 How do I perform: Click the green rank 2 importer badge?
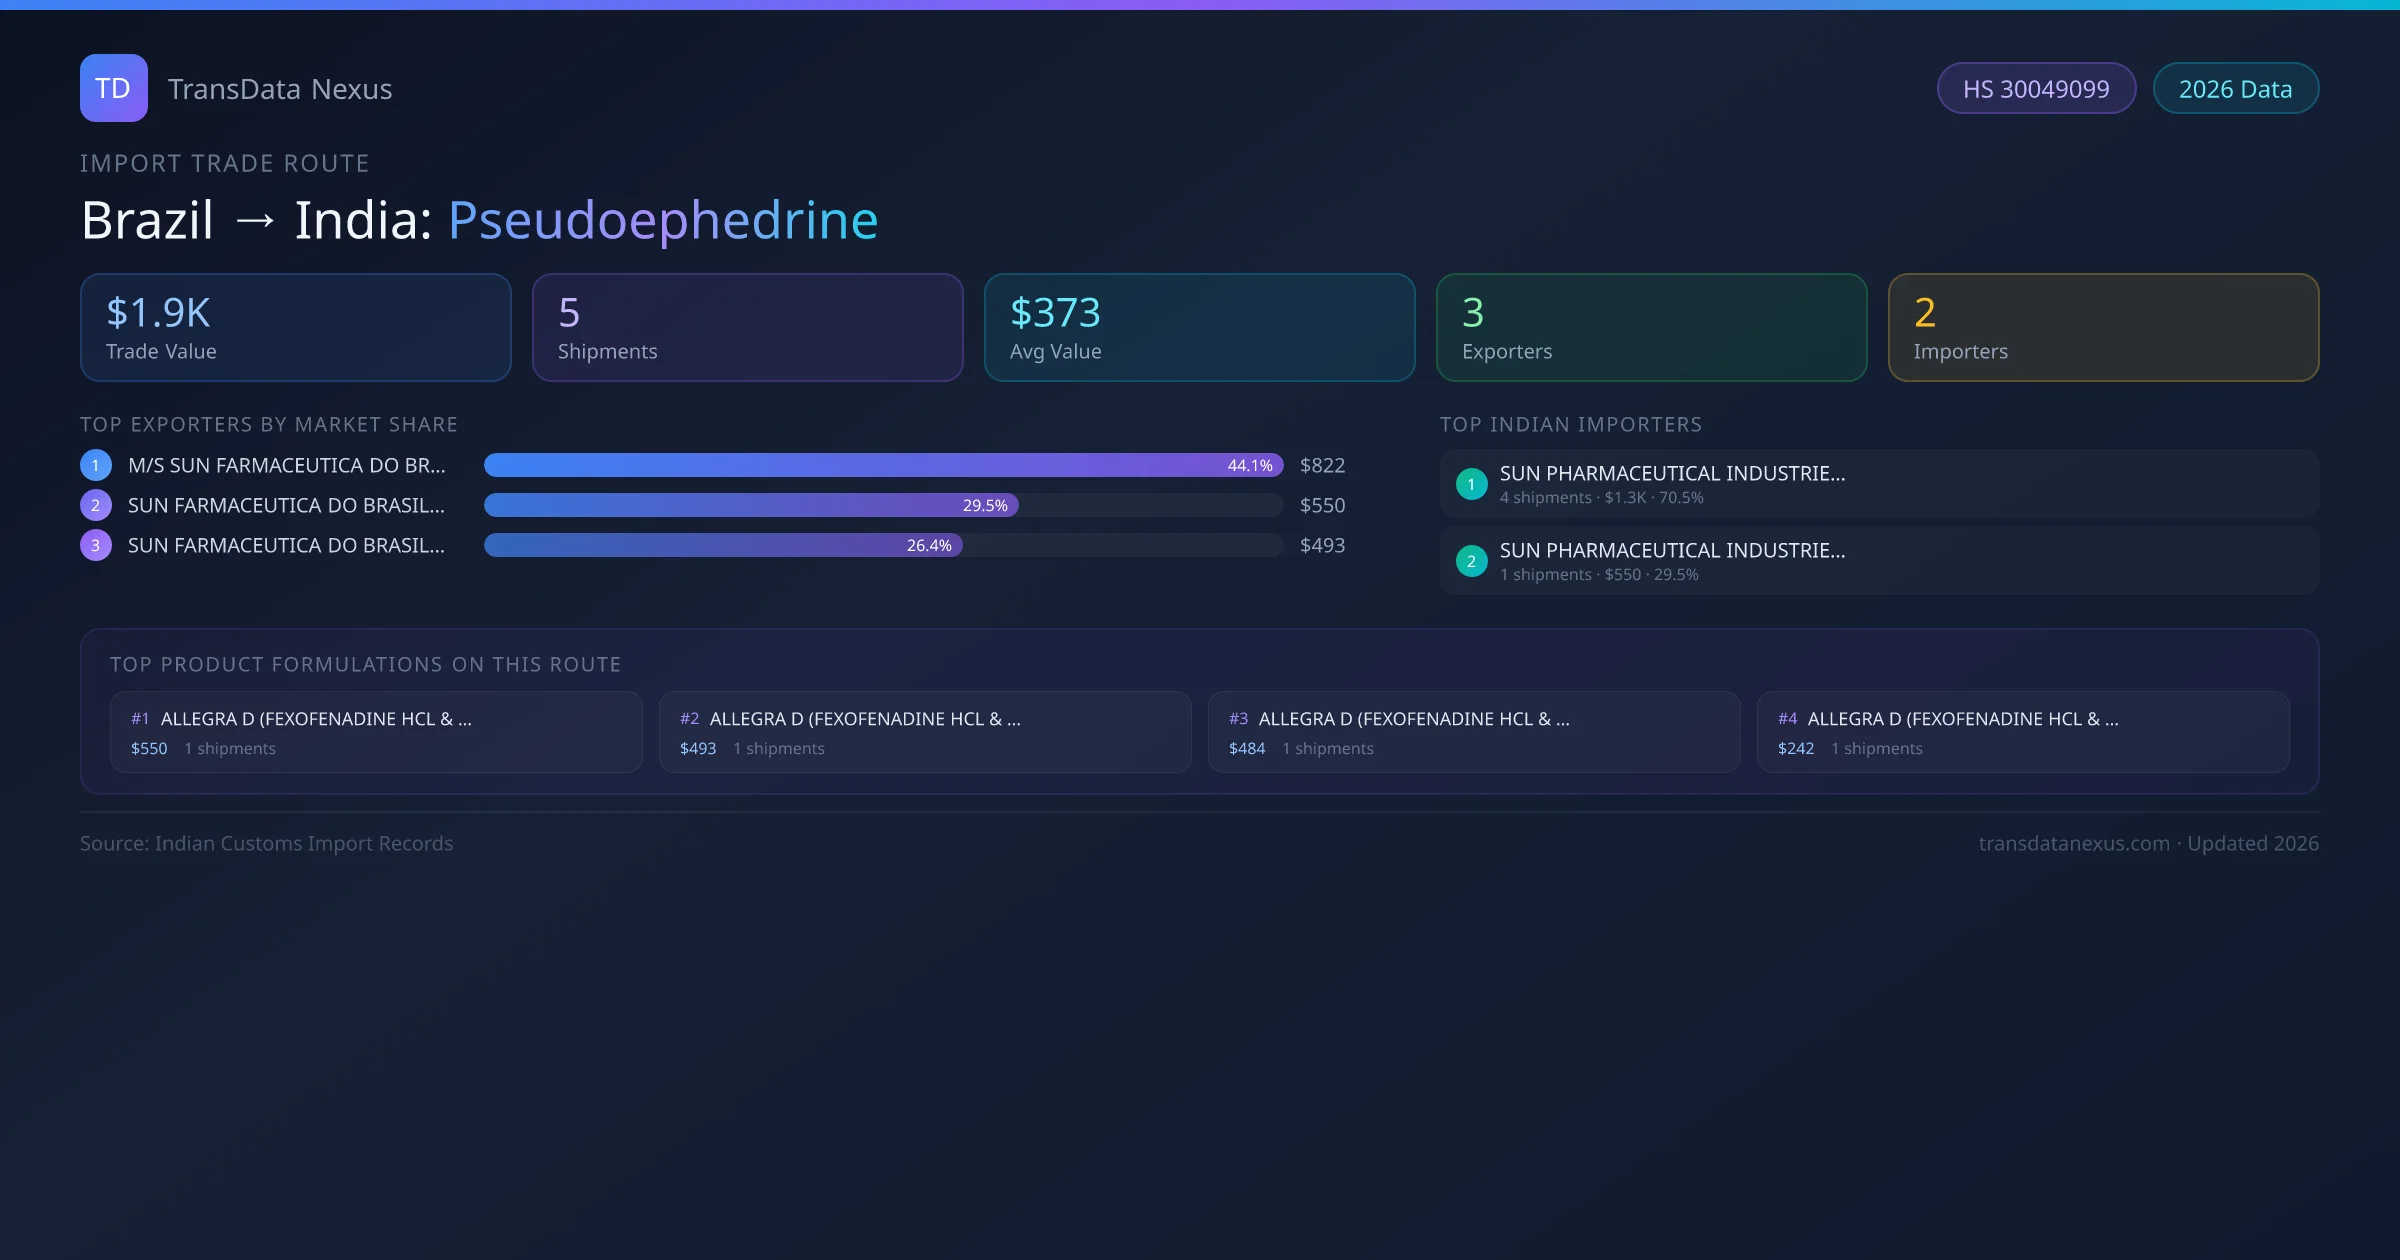(1471, 561)
